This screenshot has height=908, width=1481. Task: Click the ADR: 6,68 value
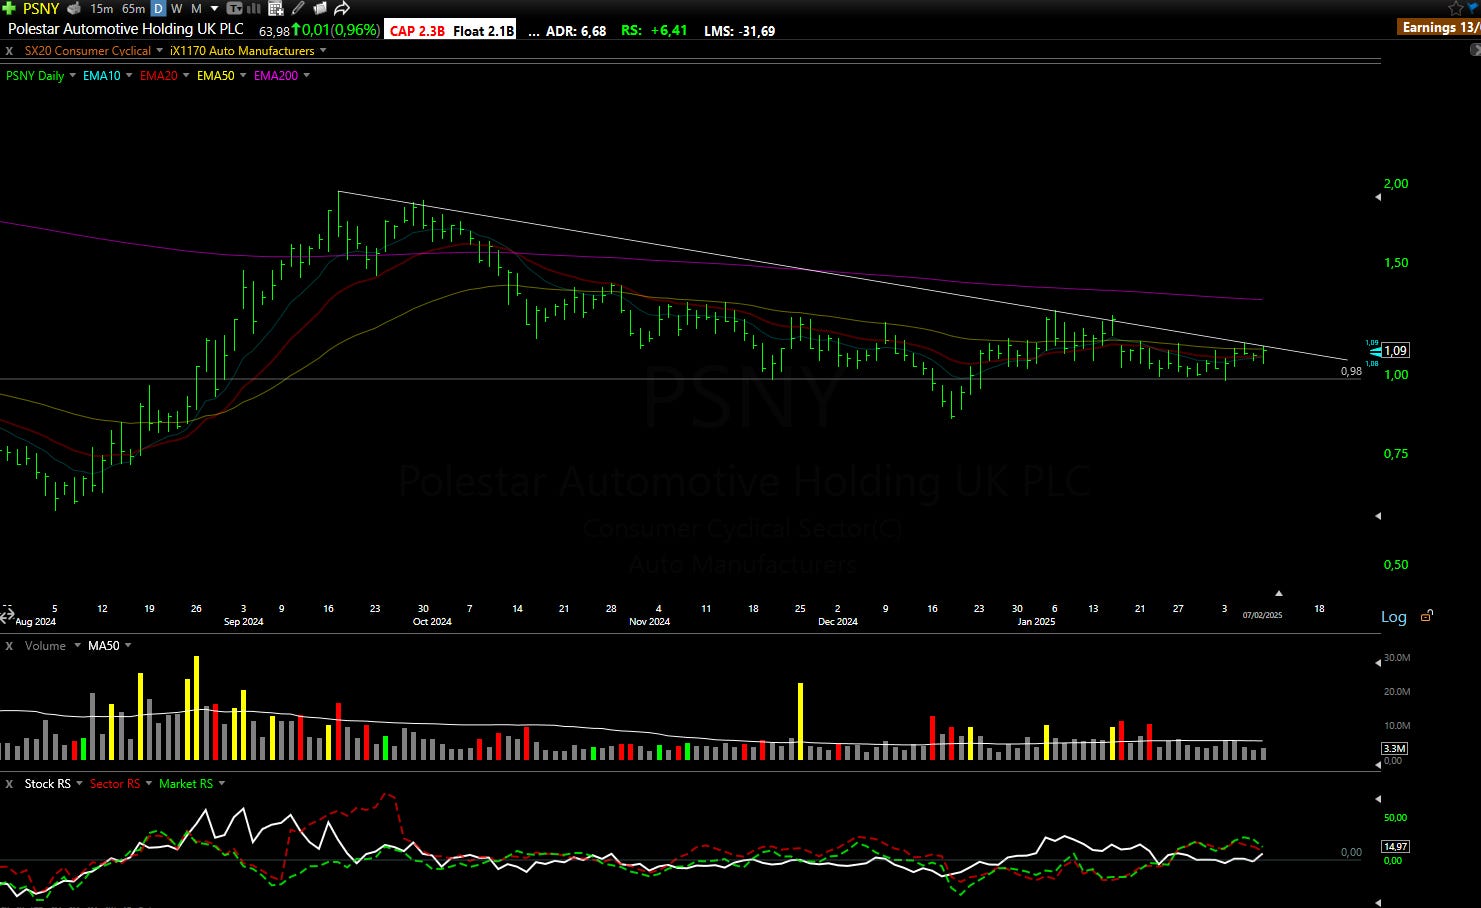pos(576,31)
